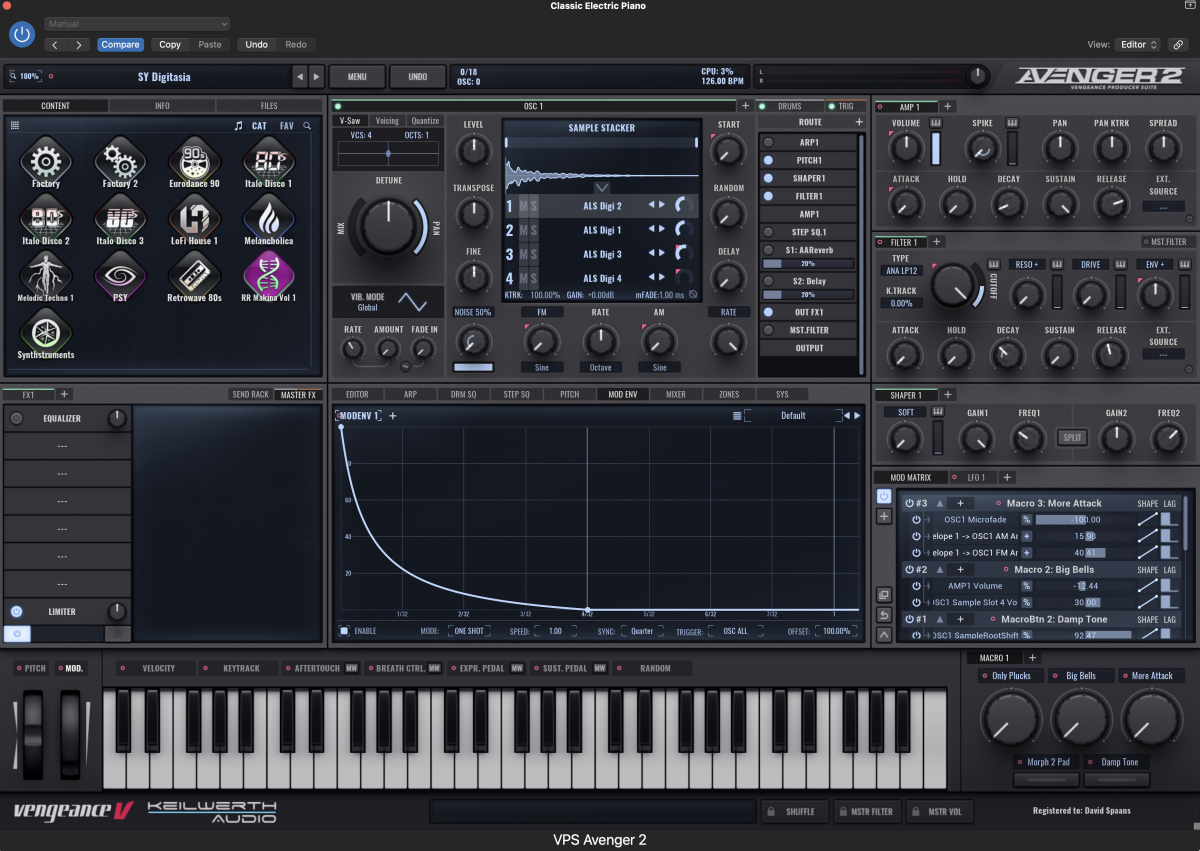This screenshot has width=1200, height=851.
Task: Disable PITCH1 in the route list
Action: pos(768,160)
